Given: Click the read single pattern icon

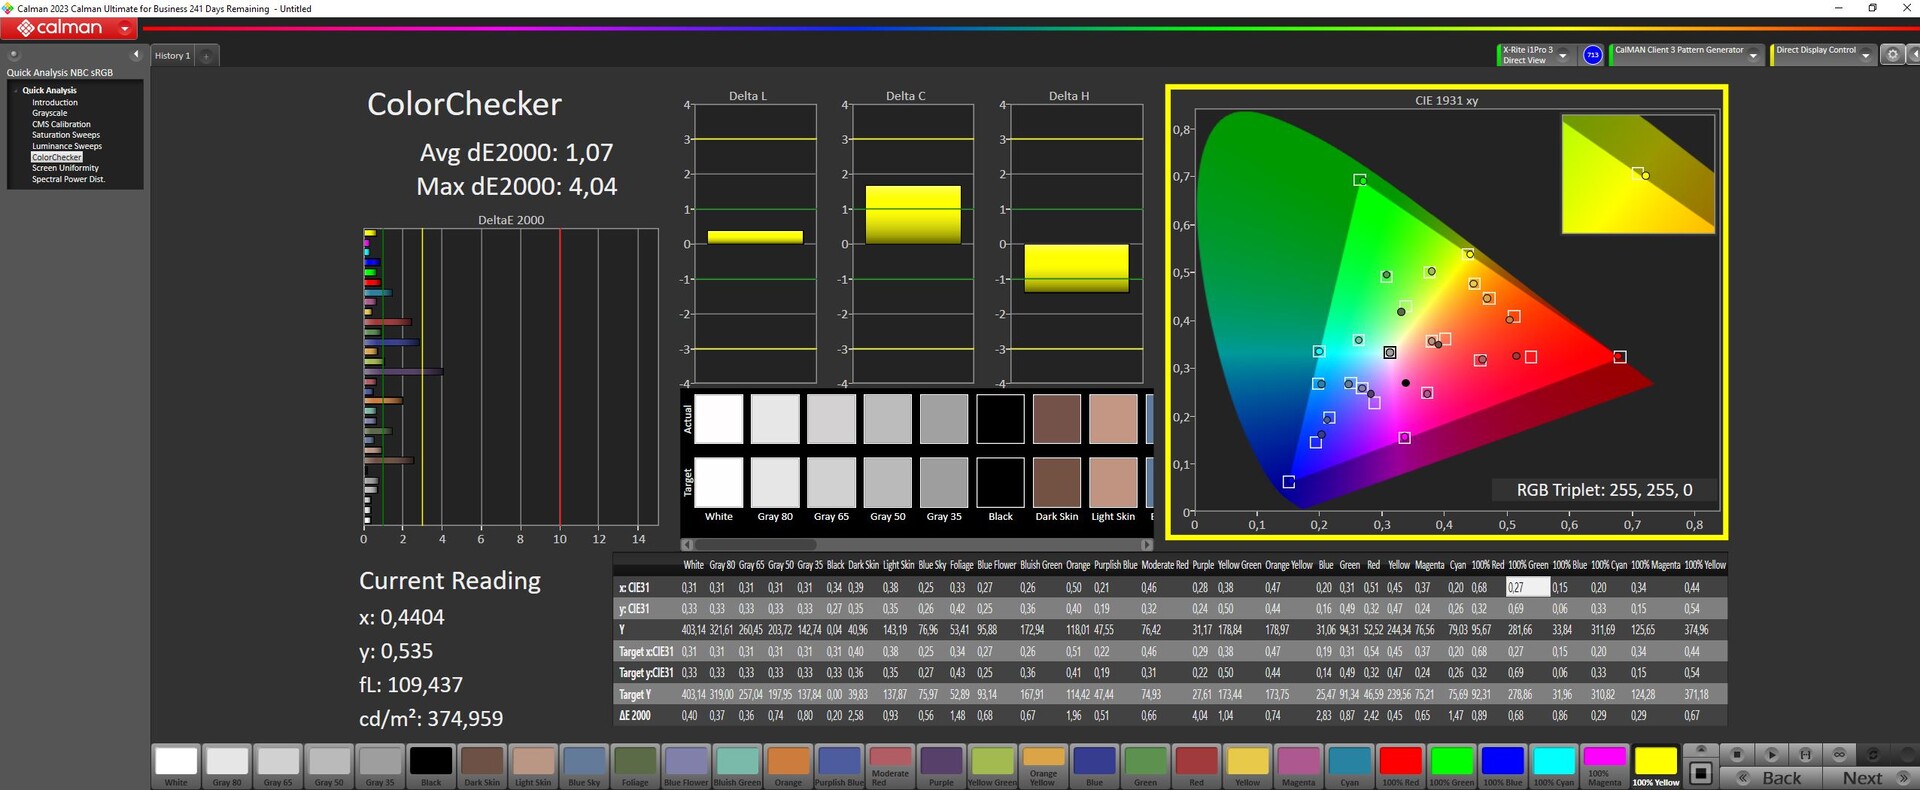Looking at the screenshot, I should (1771, 754).
